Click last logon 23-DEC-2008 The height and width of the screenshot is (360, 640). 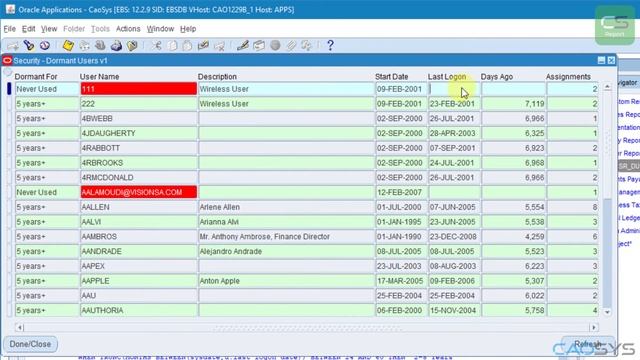click(x=454, y=237)
